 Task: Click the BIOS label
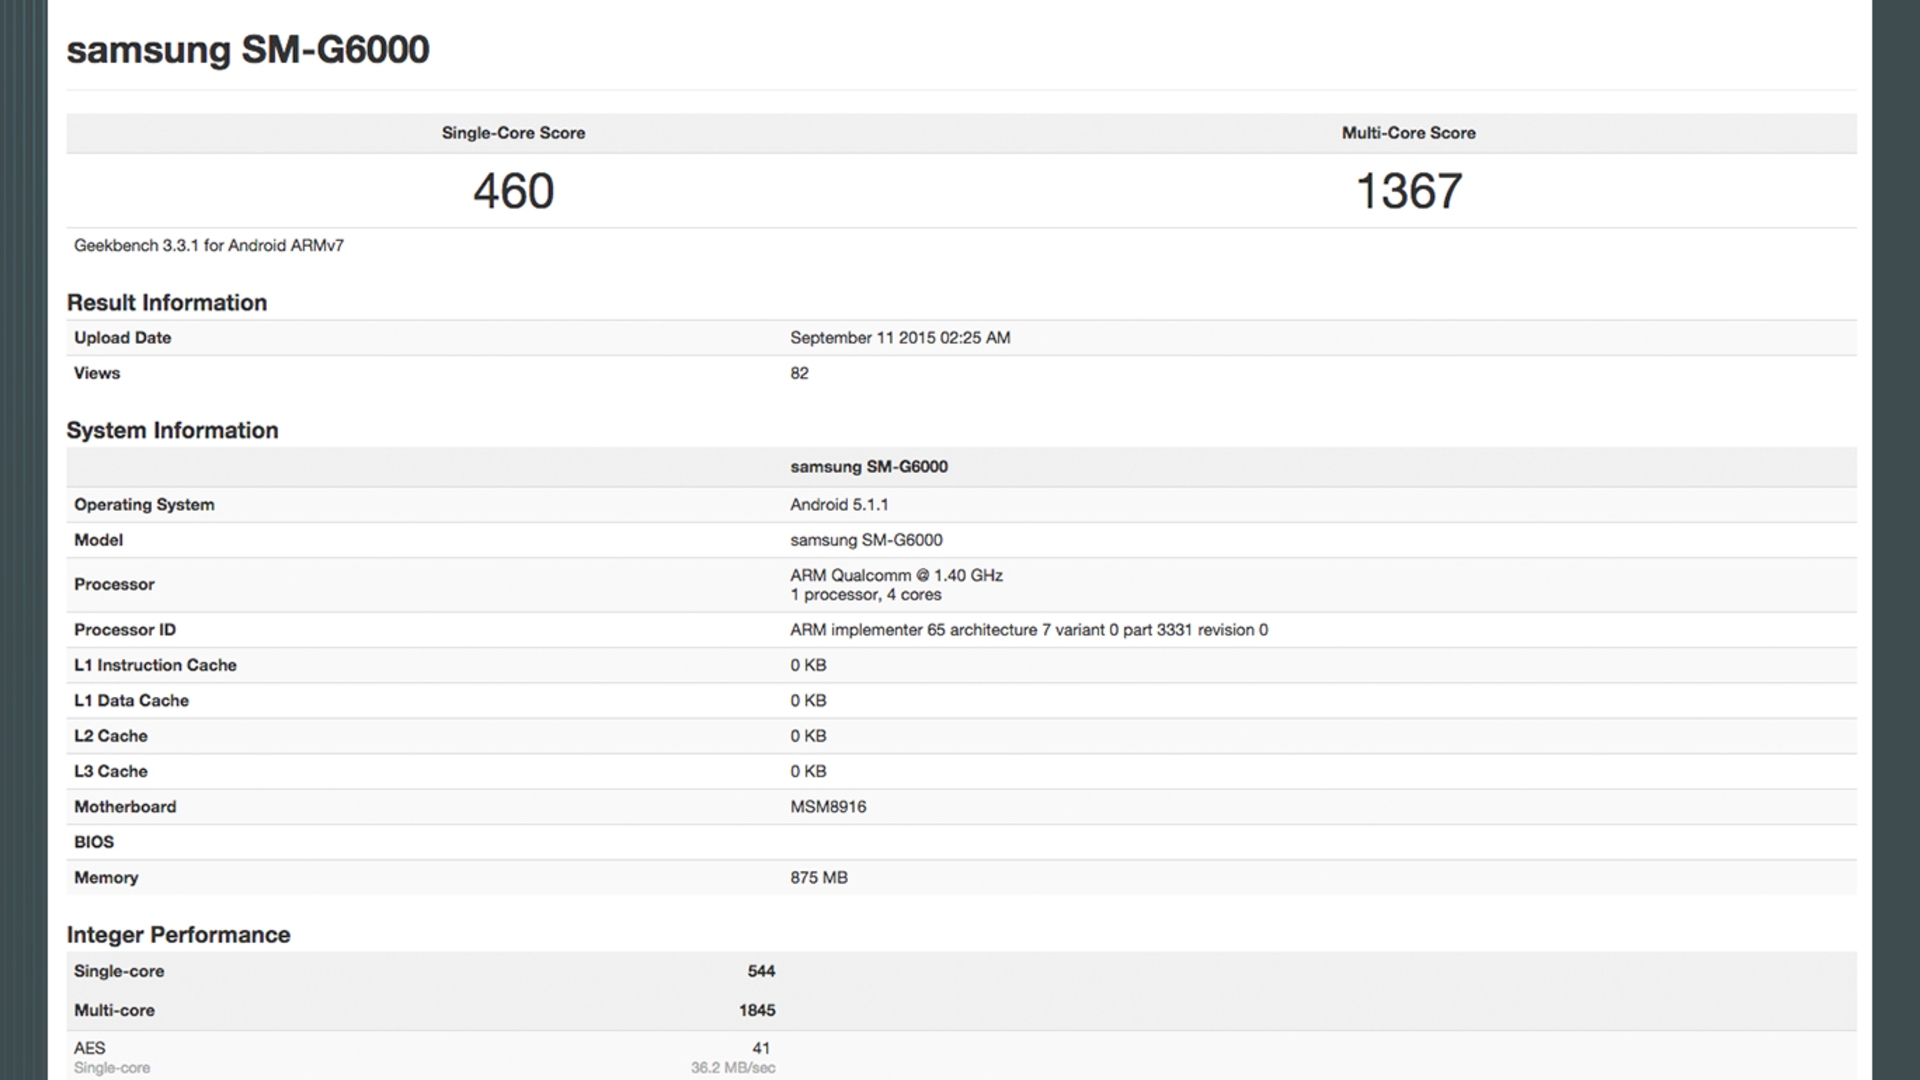94,843
